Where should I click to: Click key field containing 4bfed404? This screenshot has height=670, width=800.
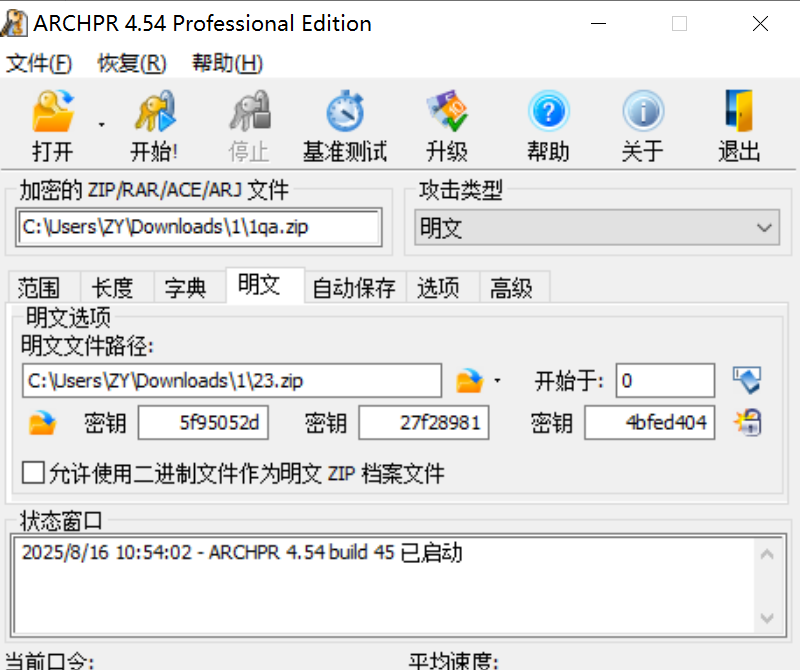649,423
